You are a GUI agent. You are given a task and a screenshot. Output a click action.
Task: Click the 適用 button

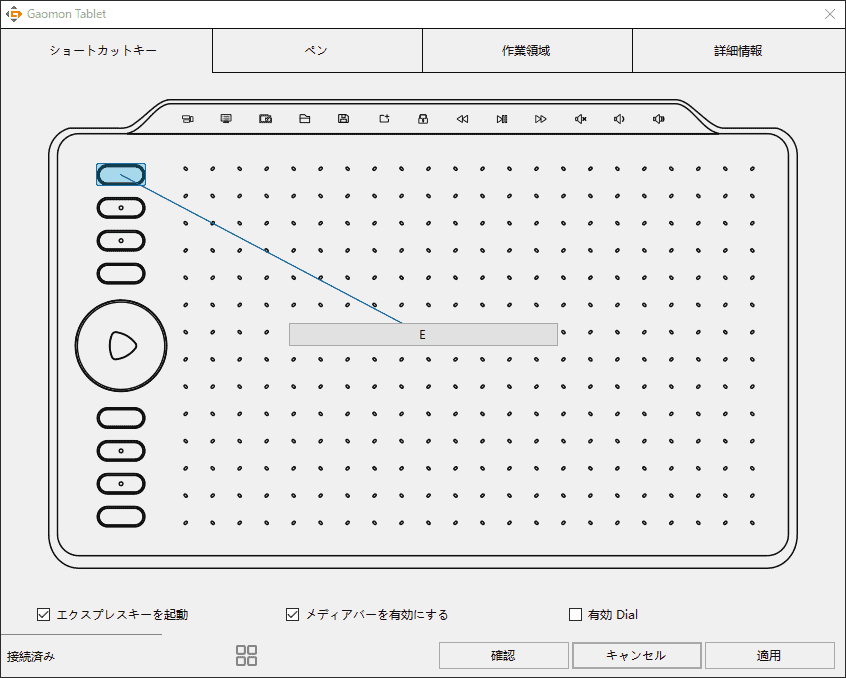769,655
